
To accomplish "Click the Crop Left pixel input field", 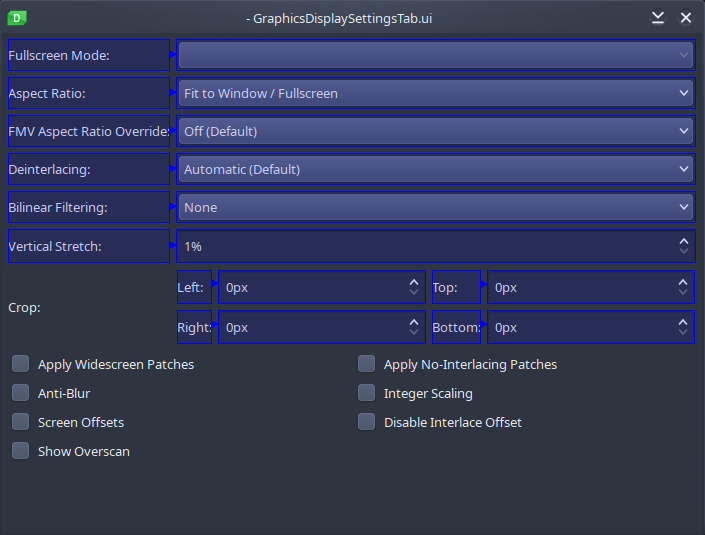I will pos(310,287).
